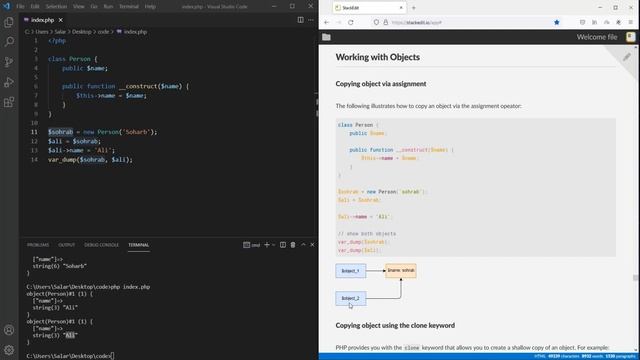Click line 11 in the gutter
Viewport: 640px width, 360px height.
click(34, 132)
